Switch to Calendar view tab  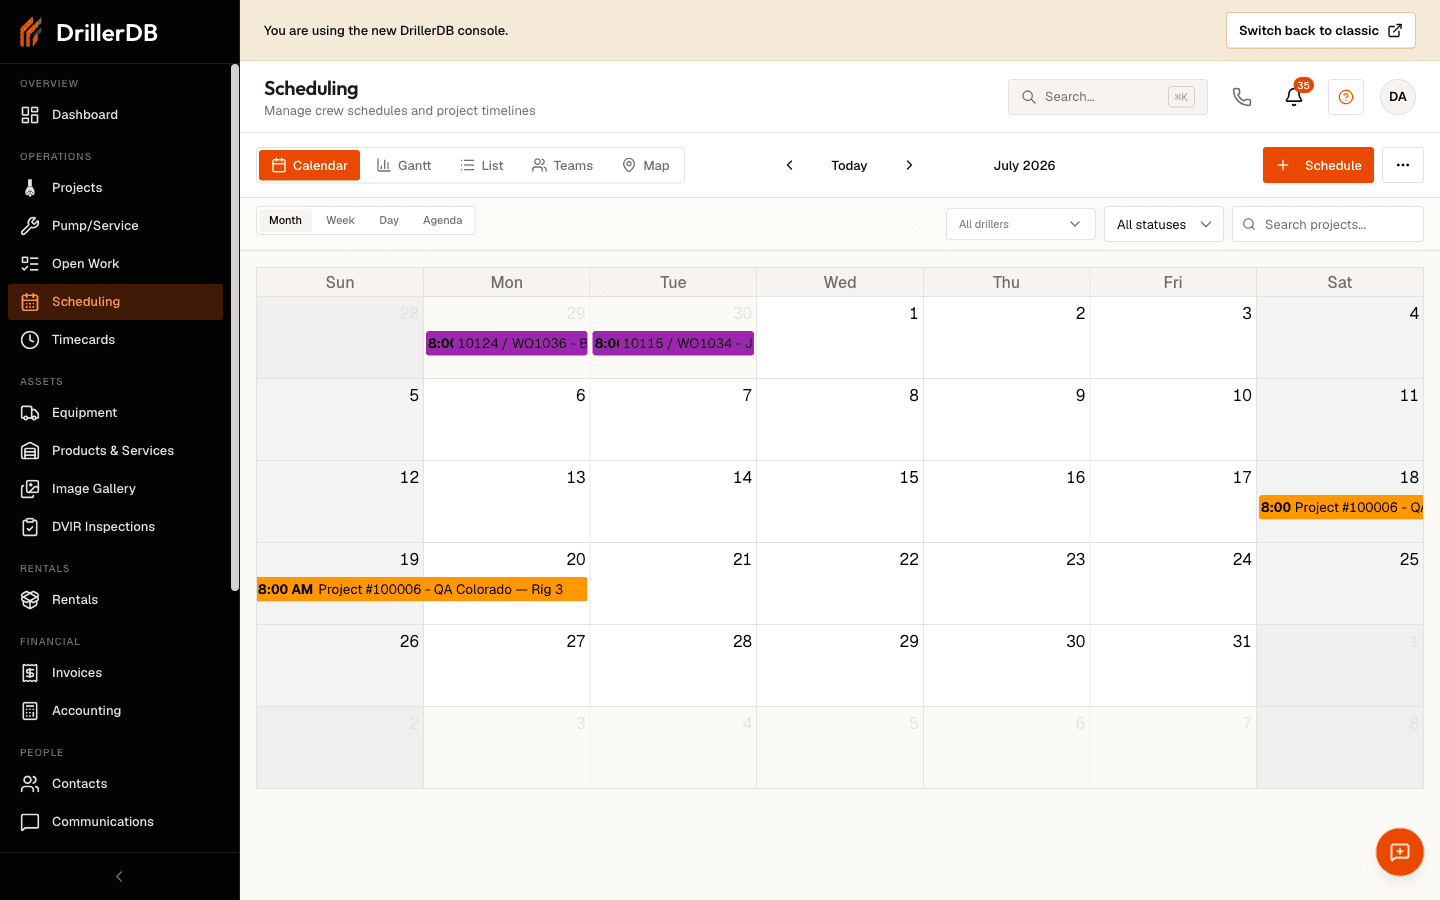(309, 165)
